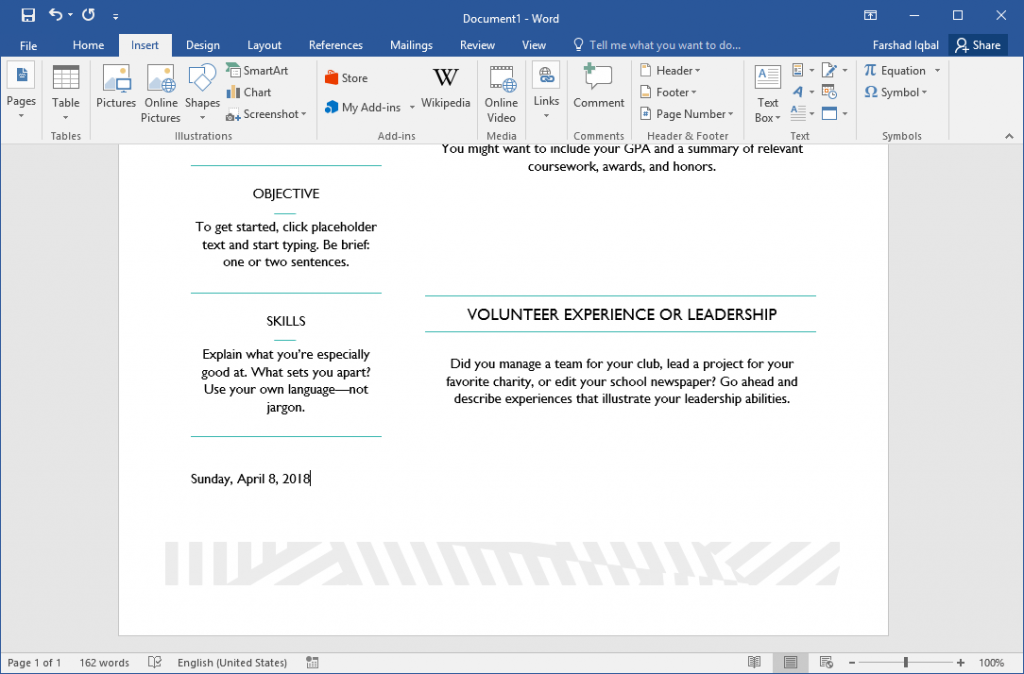Switch to Read Mode view
Viewport: 1024px width, 674px height.
tap(754, 662)
